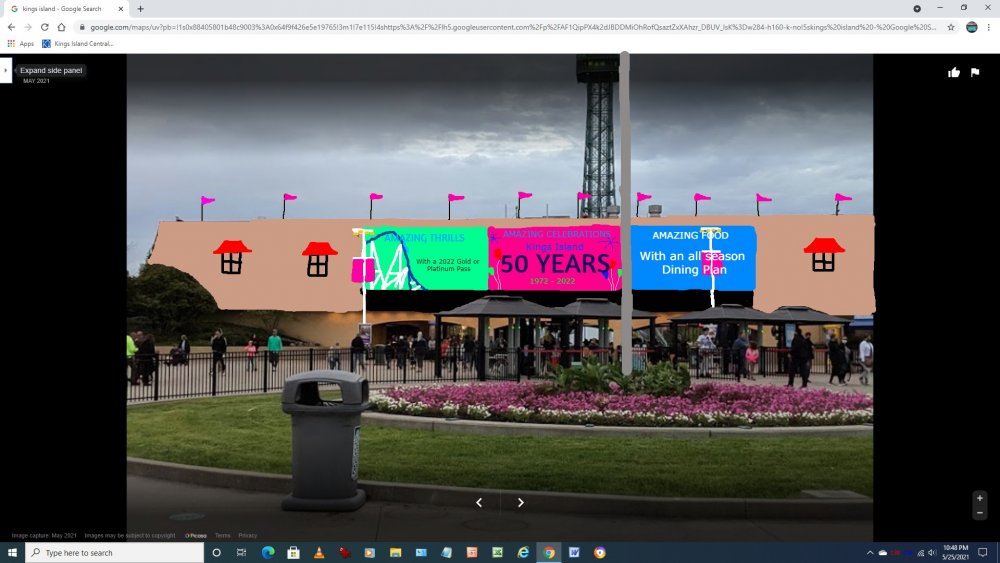Viewport: 1000px width, 563px height.
Task: Go to next photo arrow
Action: pos(520,502)
